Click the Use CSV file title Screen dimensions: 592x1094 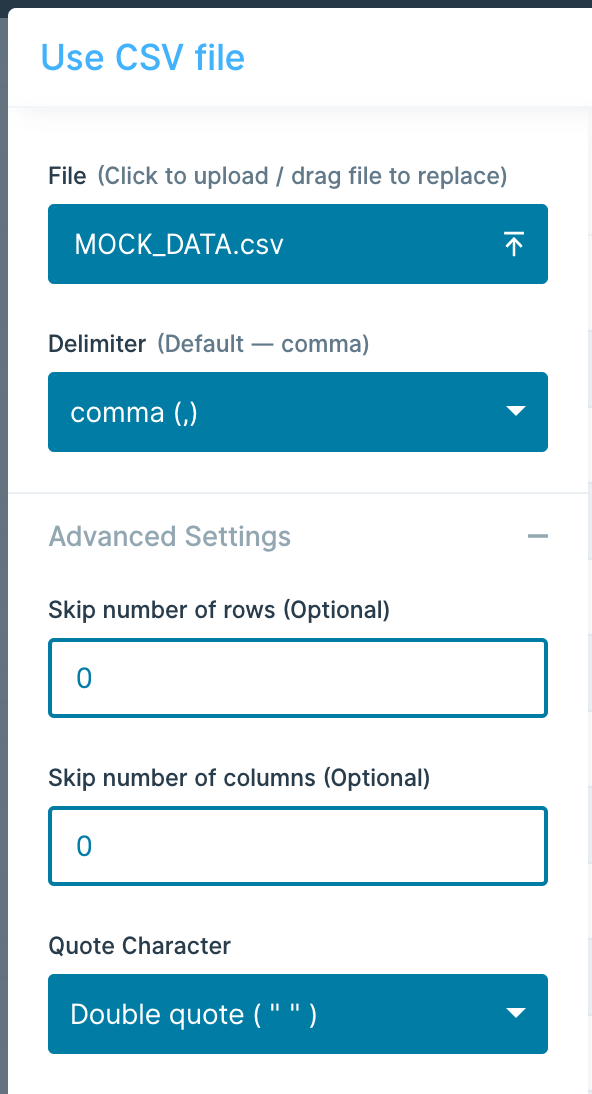pos(143,57)
